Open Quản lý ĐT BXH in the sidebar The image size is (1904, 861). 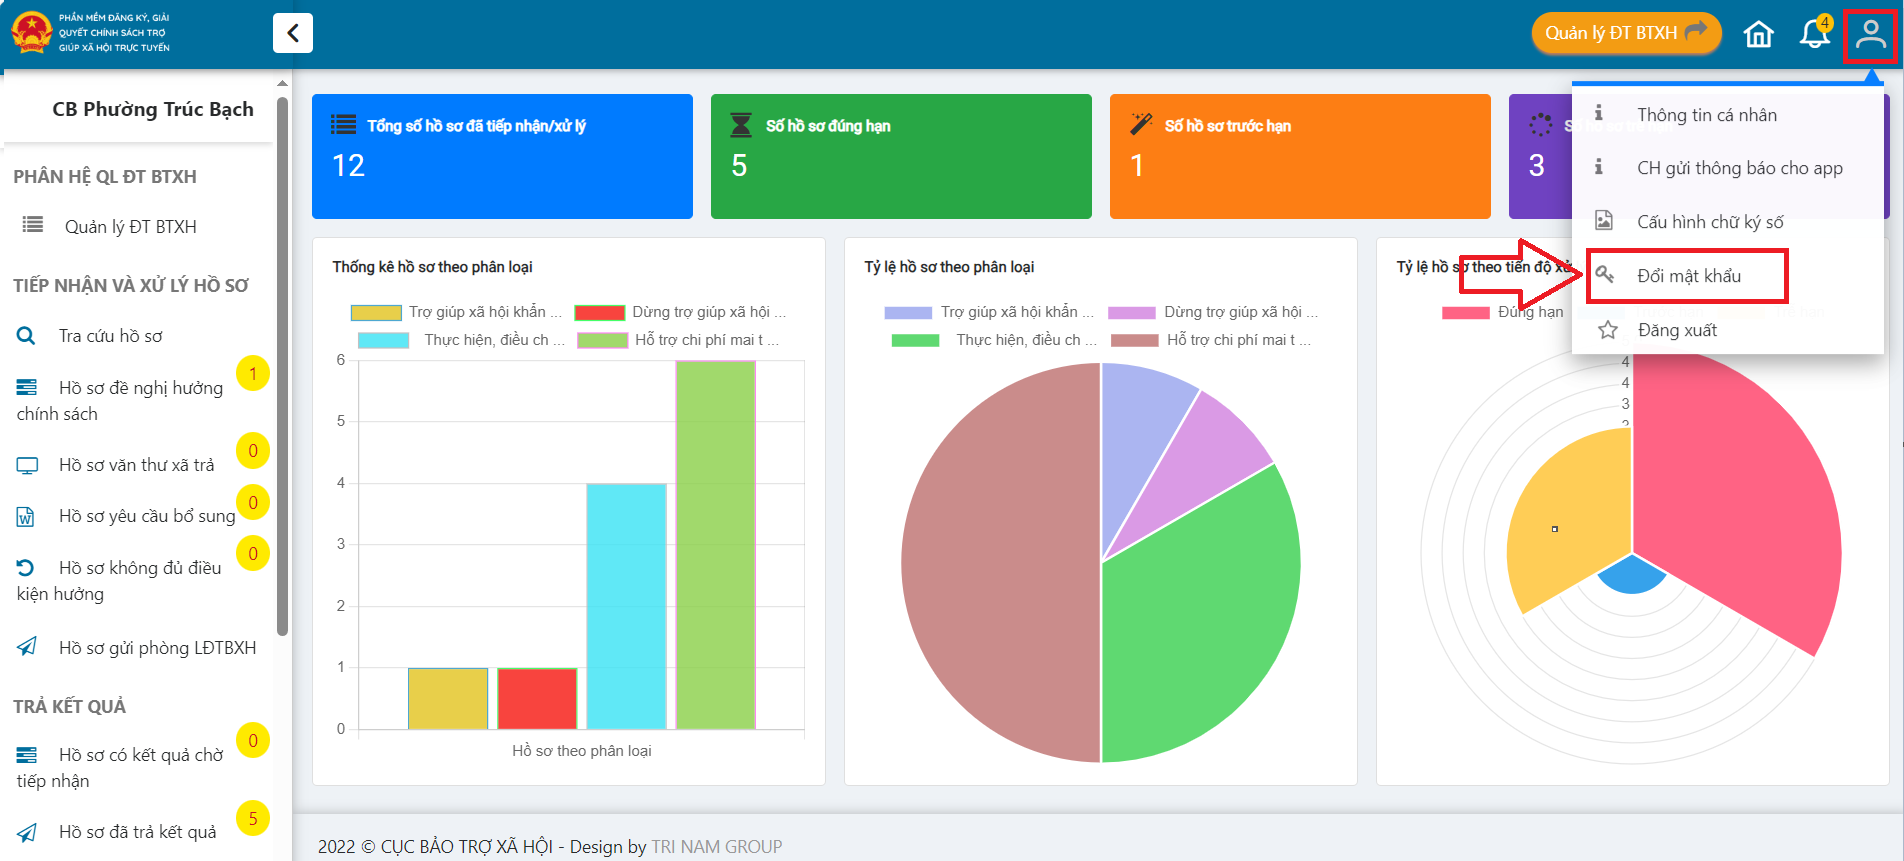click(130, 227)
